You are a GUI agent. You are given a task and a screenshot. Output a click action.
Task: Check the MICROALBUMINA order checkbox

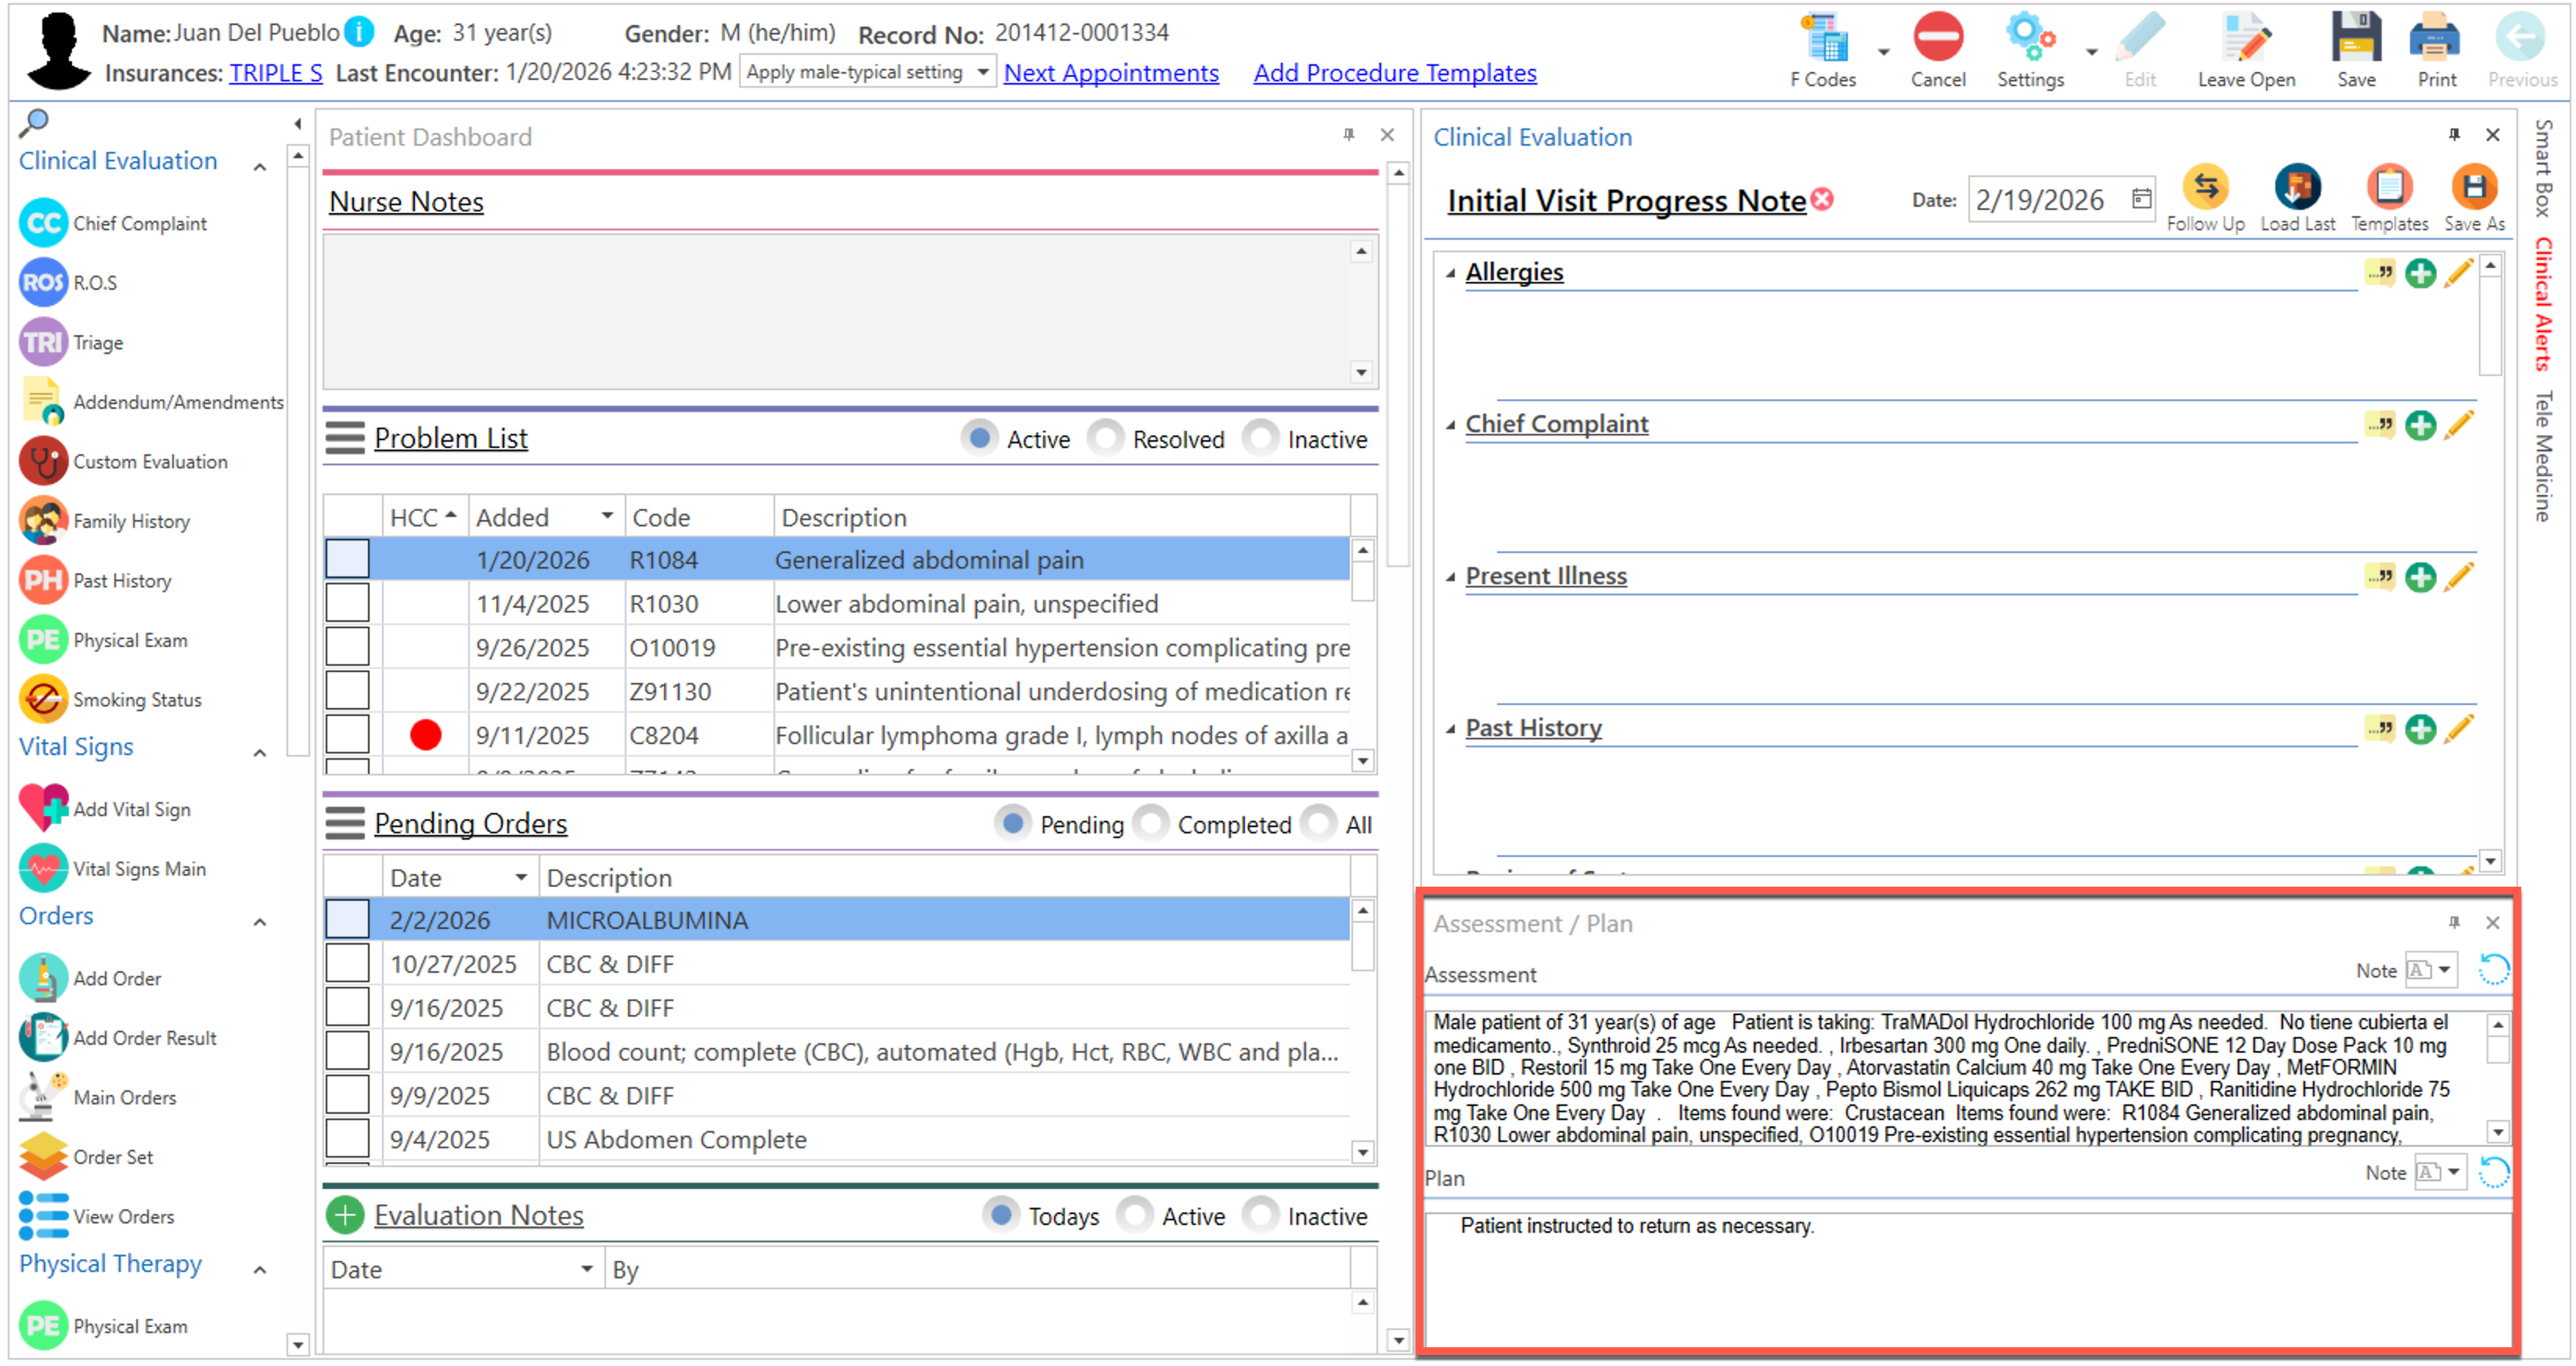[347, 920]
